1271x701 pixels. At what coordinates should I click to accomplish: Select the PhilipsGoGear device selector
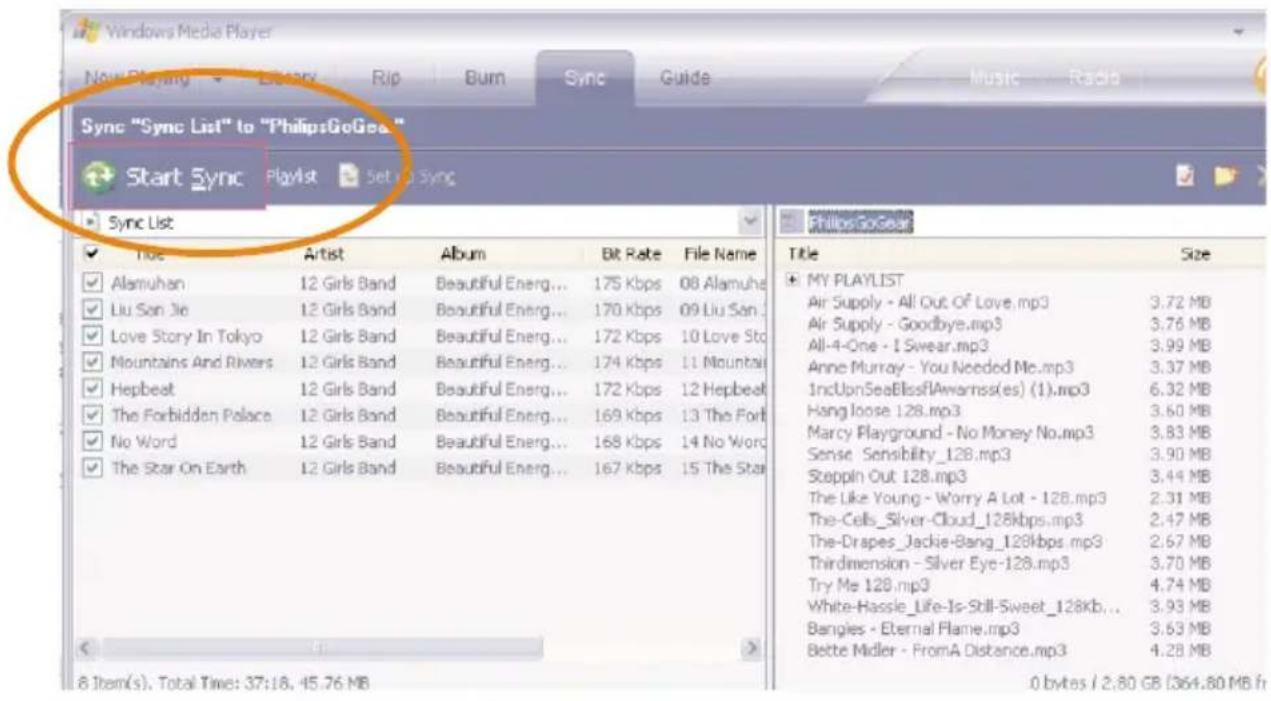coord(860,223)
